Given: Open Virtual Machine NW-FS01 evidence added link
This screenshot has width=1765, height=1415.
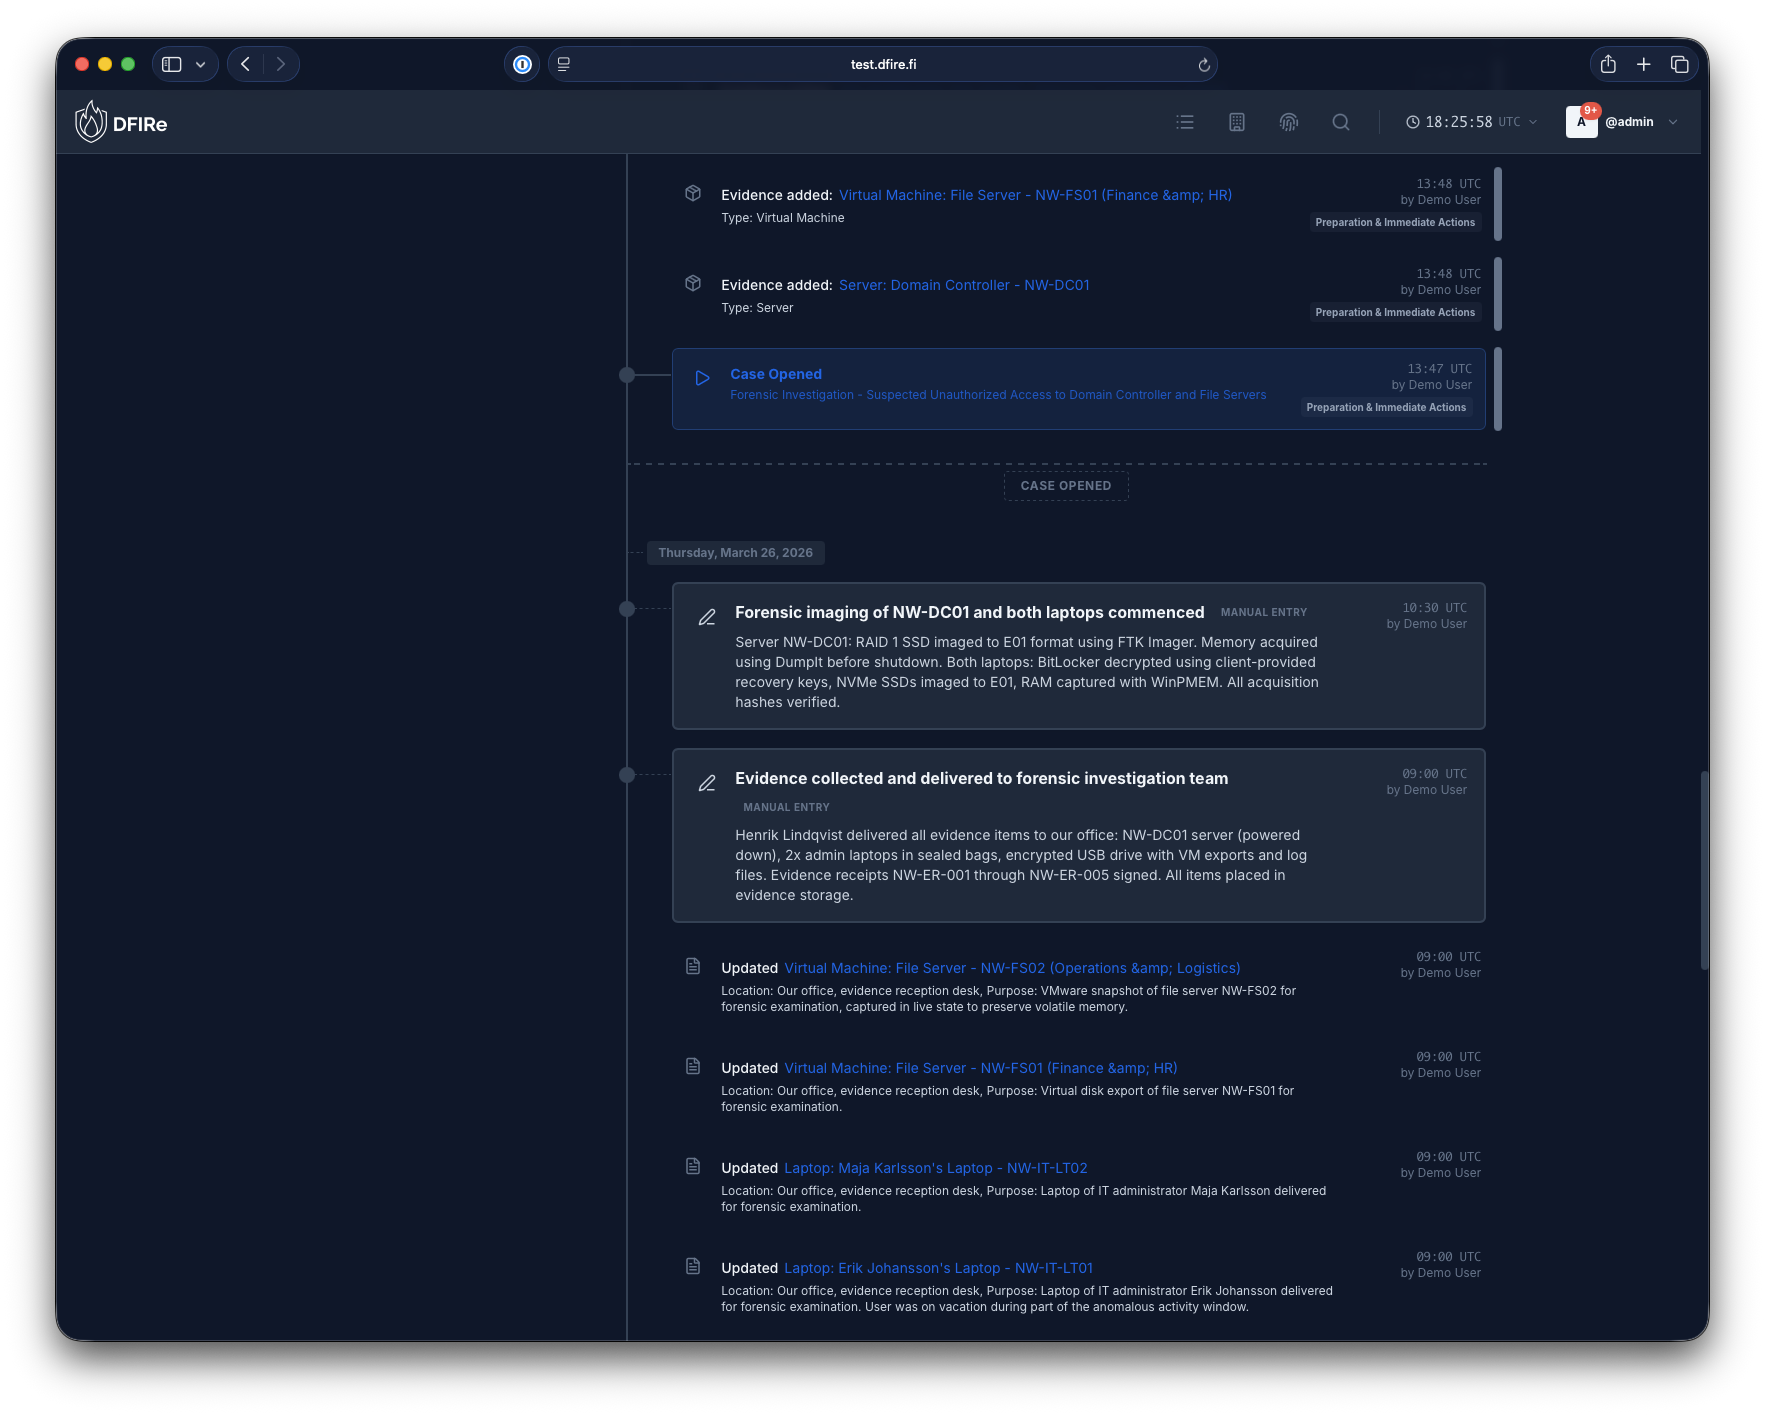Looking at the screenshot, I should 1035,195.
